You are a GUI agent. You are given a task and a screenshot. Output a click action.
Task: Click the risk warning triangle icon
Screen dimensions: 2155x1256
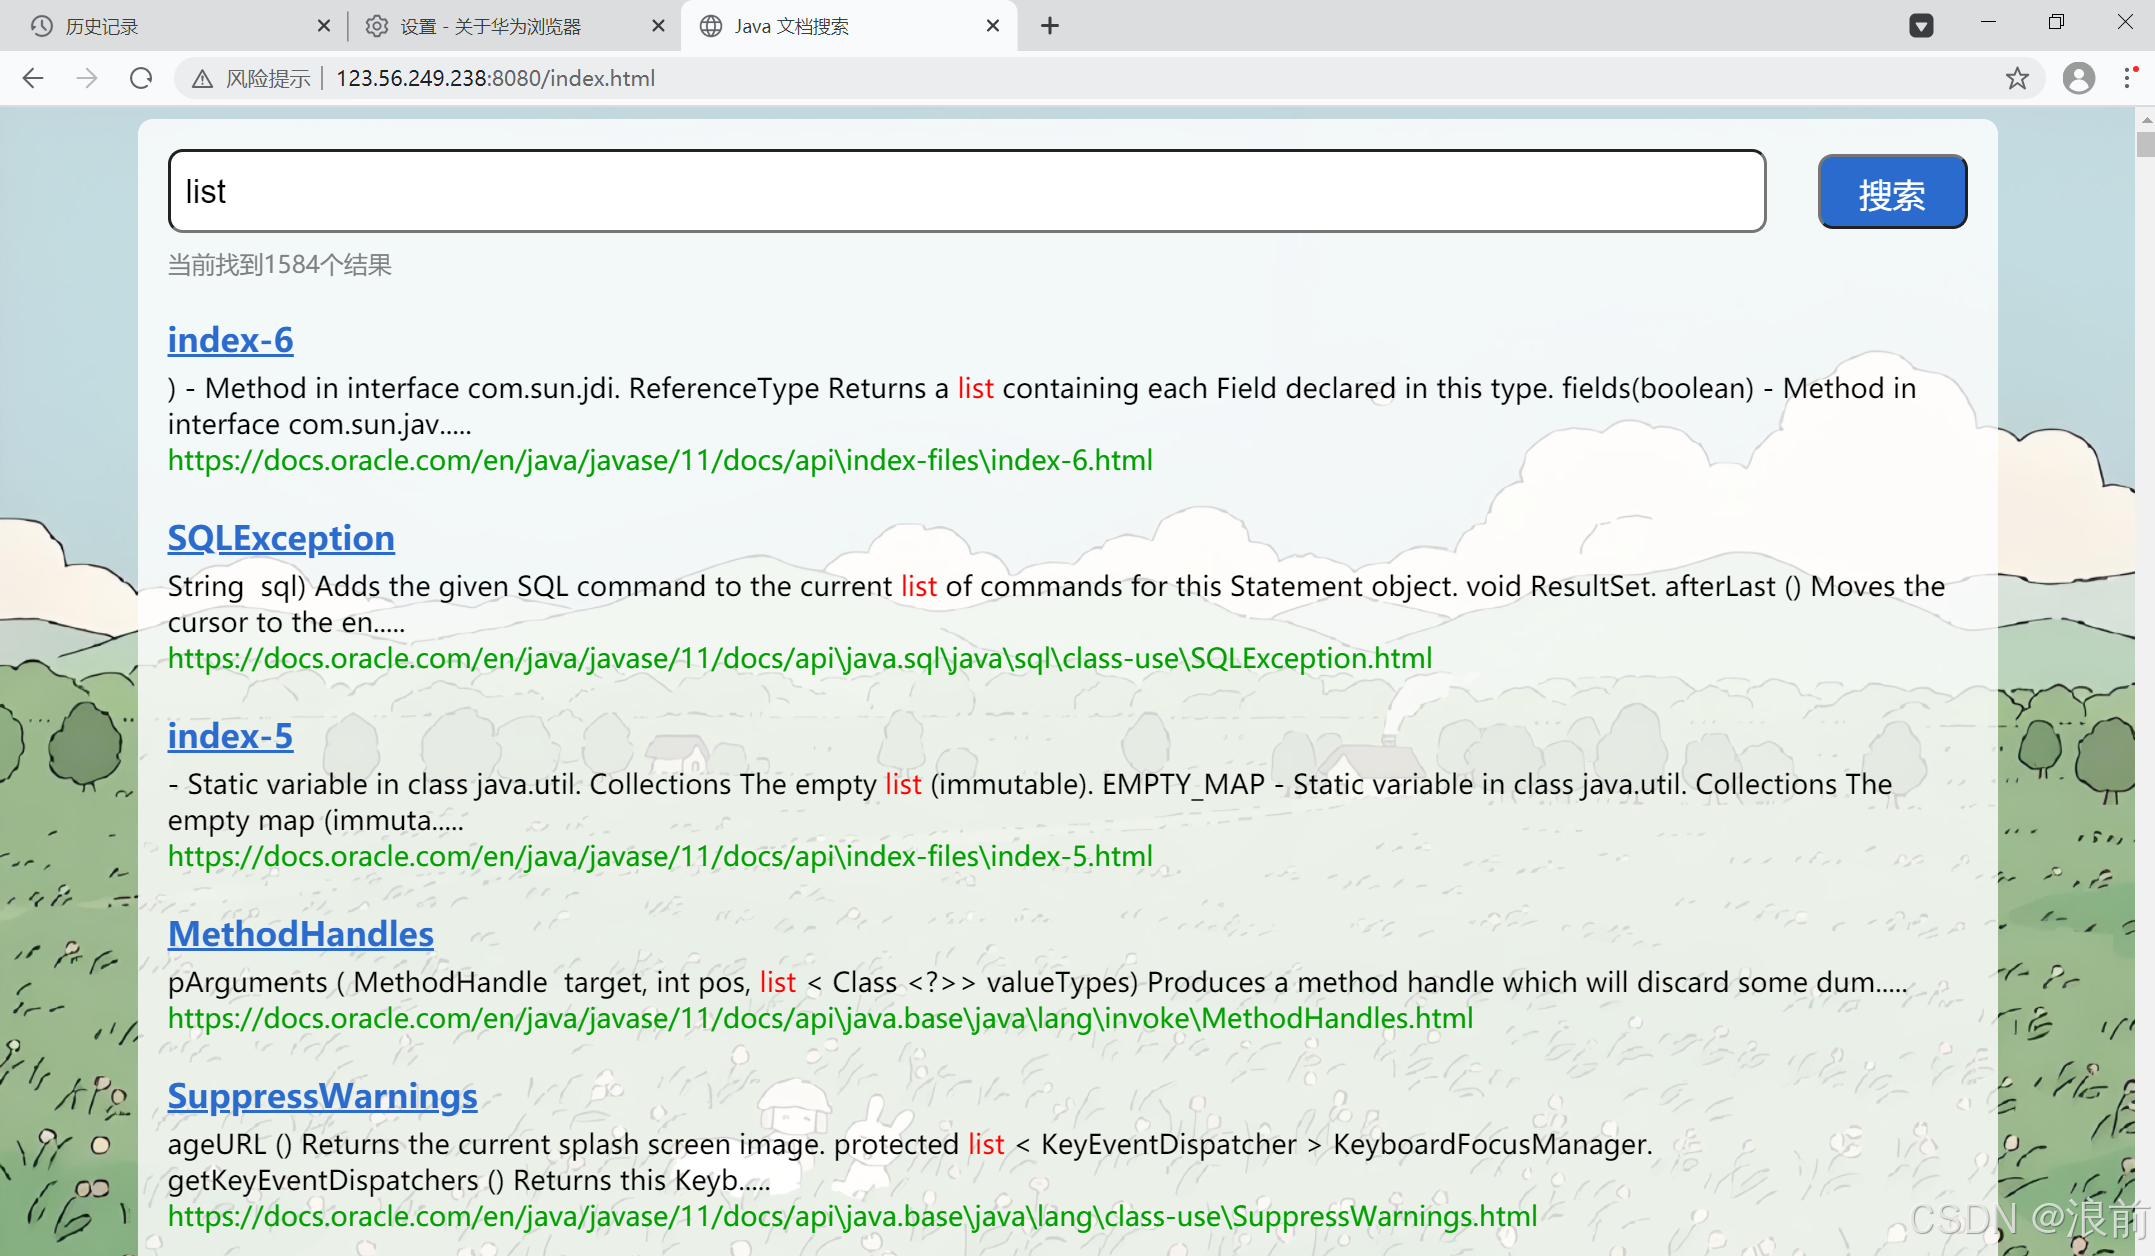[203, 79]
